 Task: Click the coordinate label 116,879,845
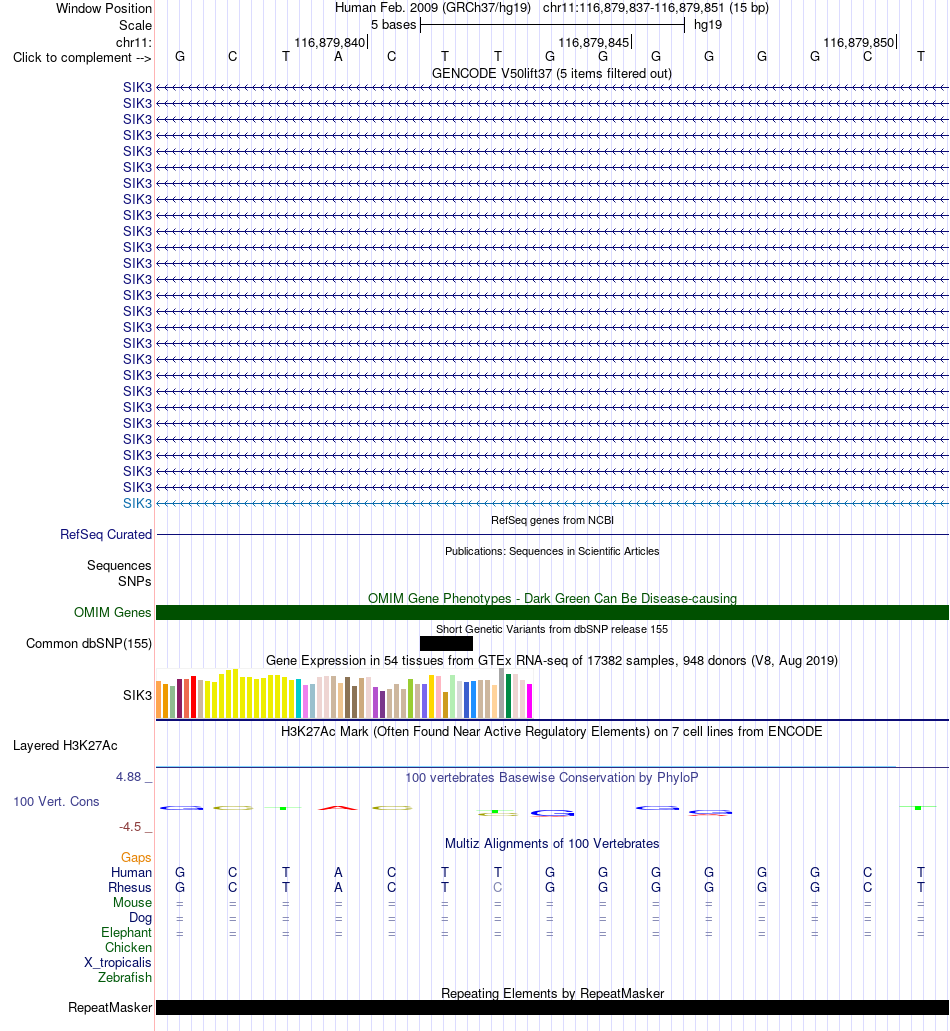(x=594, y=43)
